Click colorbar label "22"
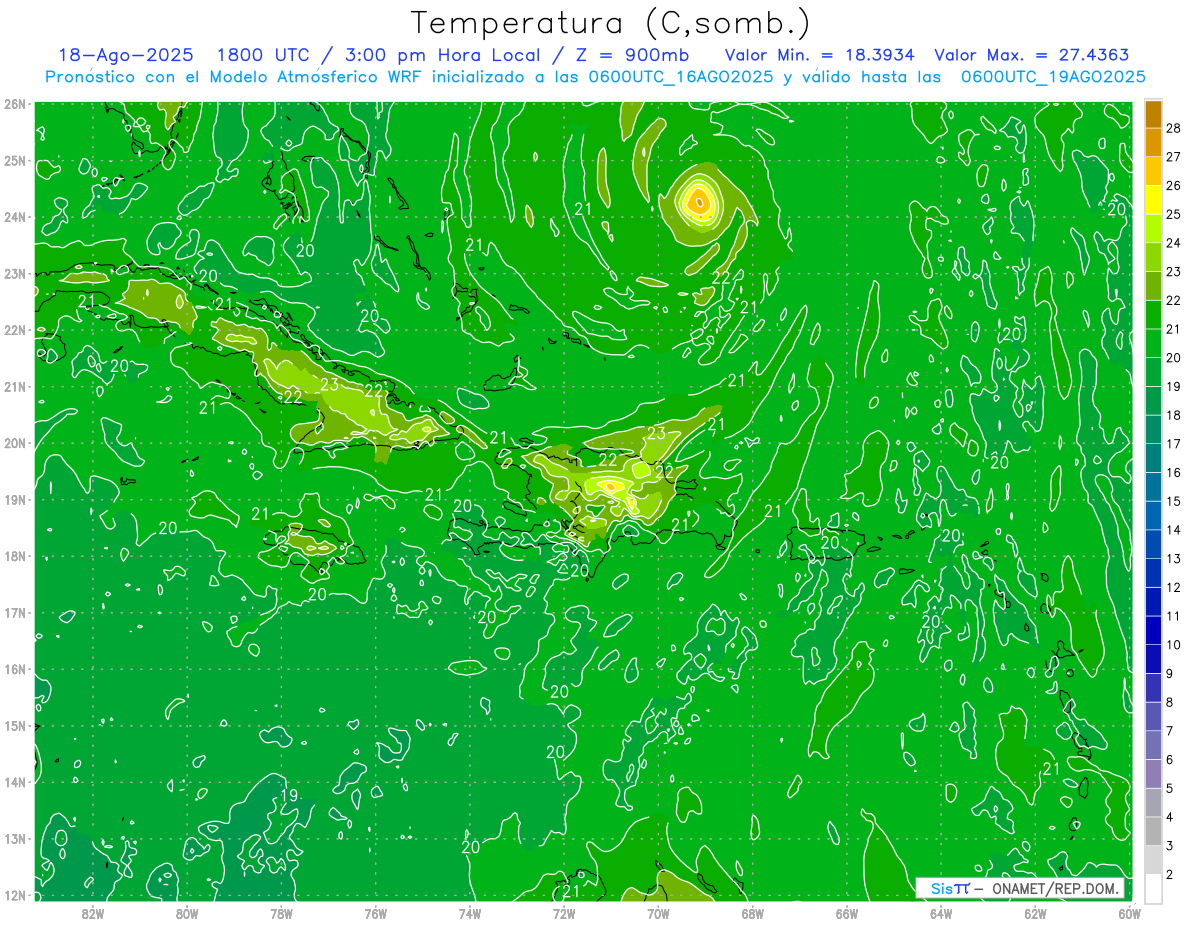This screenshot has height=927, width=1200. click(x=1174, y=300)
